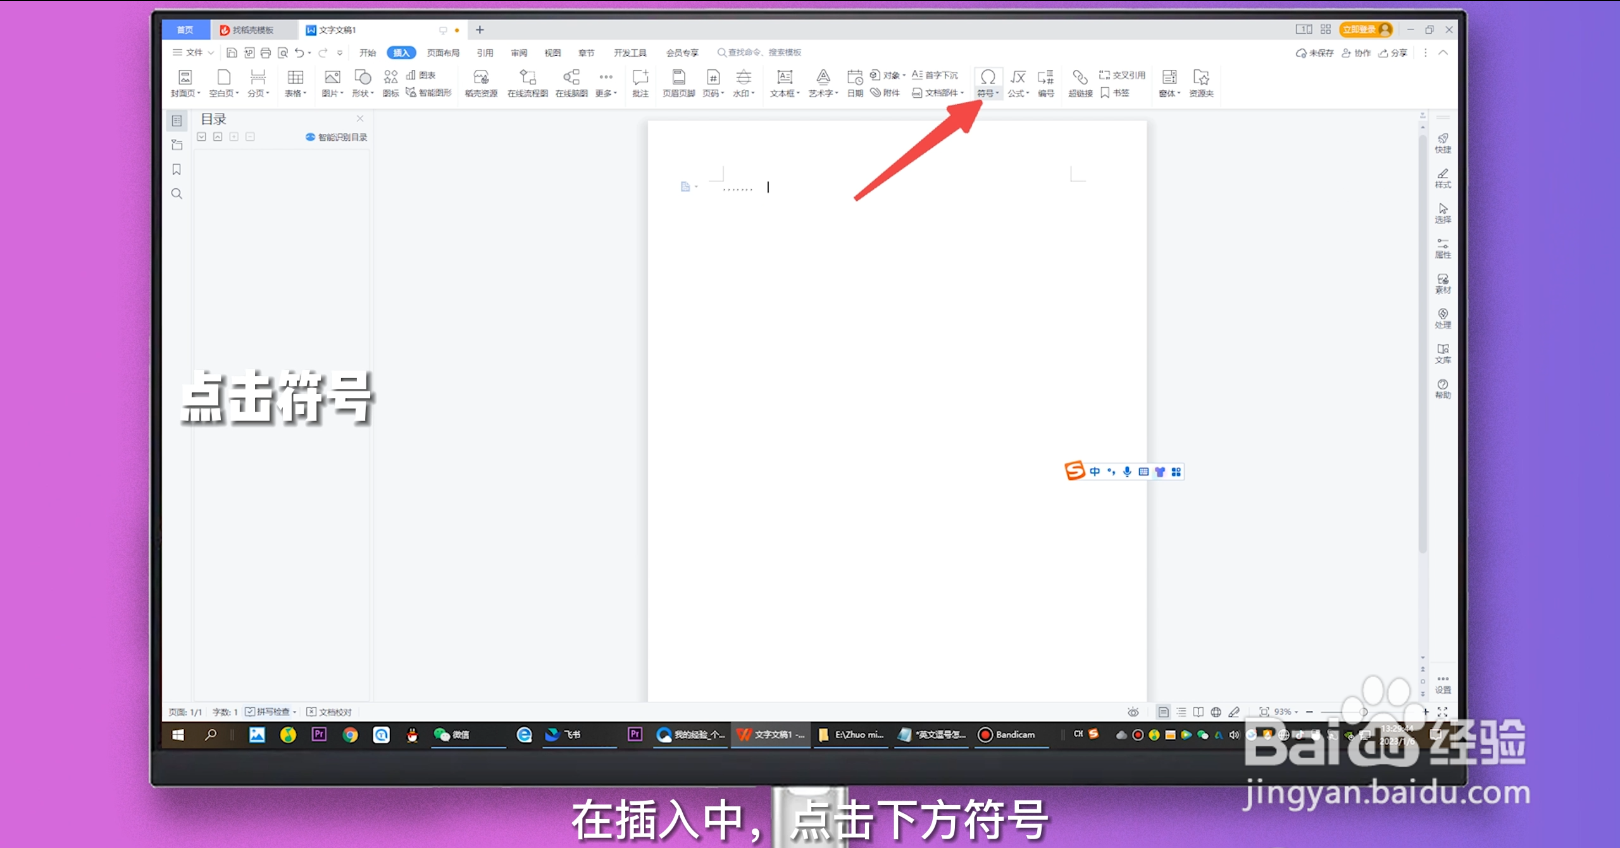Open 页眉页脚 header and footer

coord(678,83)
